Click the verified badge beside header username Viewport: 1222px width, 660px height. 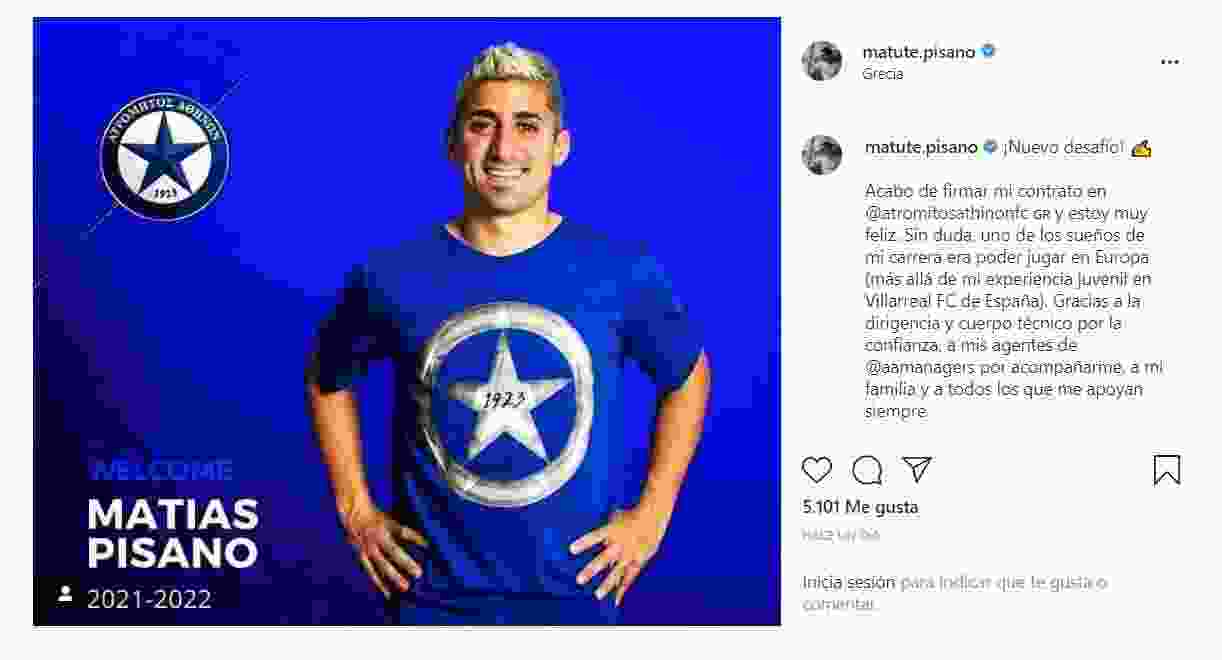tap(988, 52)
